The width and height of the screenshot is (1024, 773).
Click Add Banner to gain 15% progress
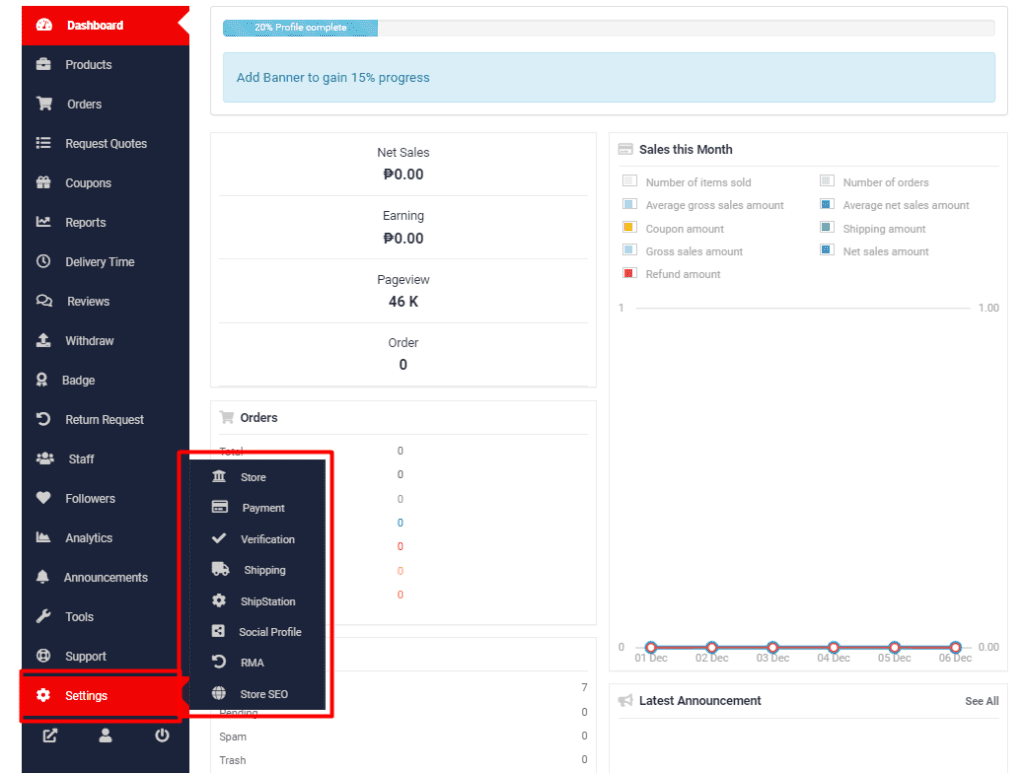coord(333,78)
